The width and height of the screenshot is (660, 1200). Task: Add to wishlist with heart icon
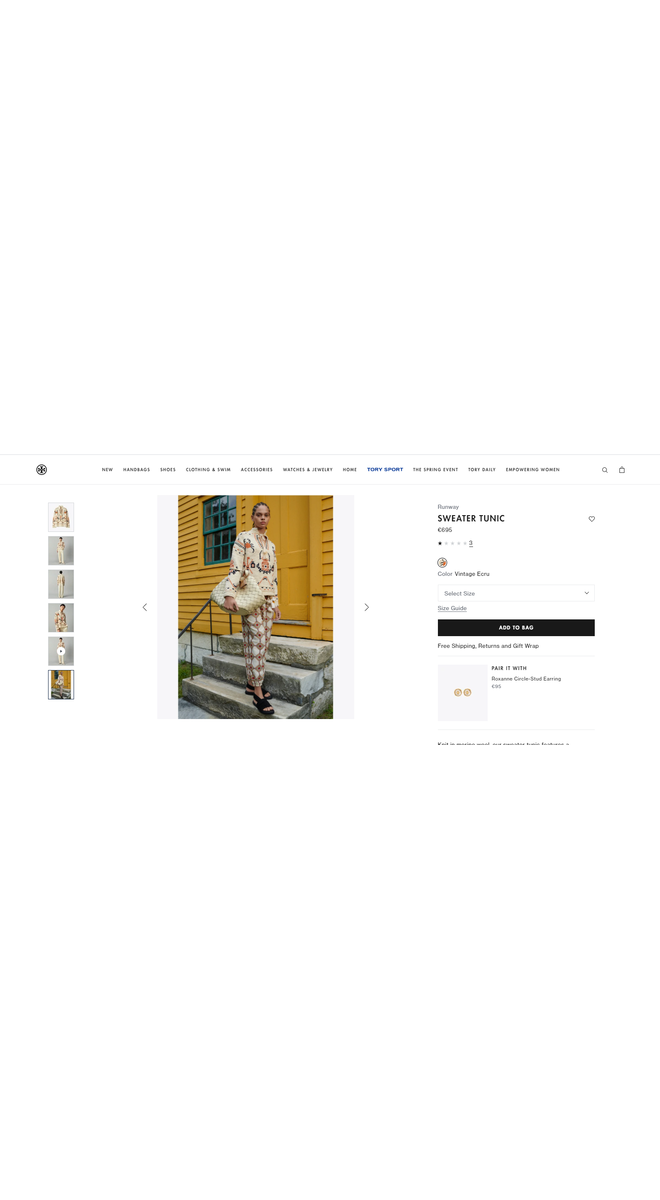pos(592,519)
